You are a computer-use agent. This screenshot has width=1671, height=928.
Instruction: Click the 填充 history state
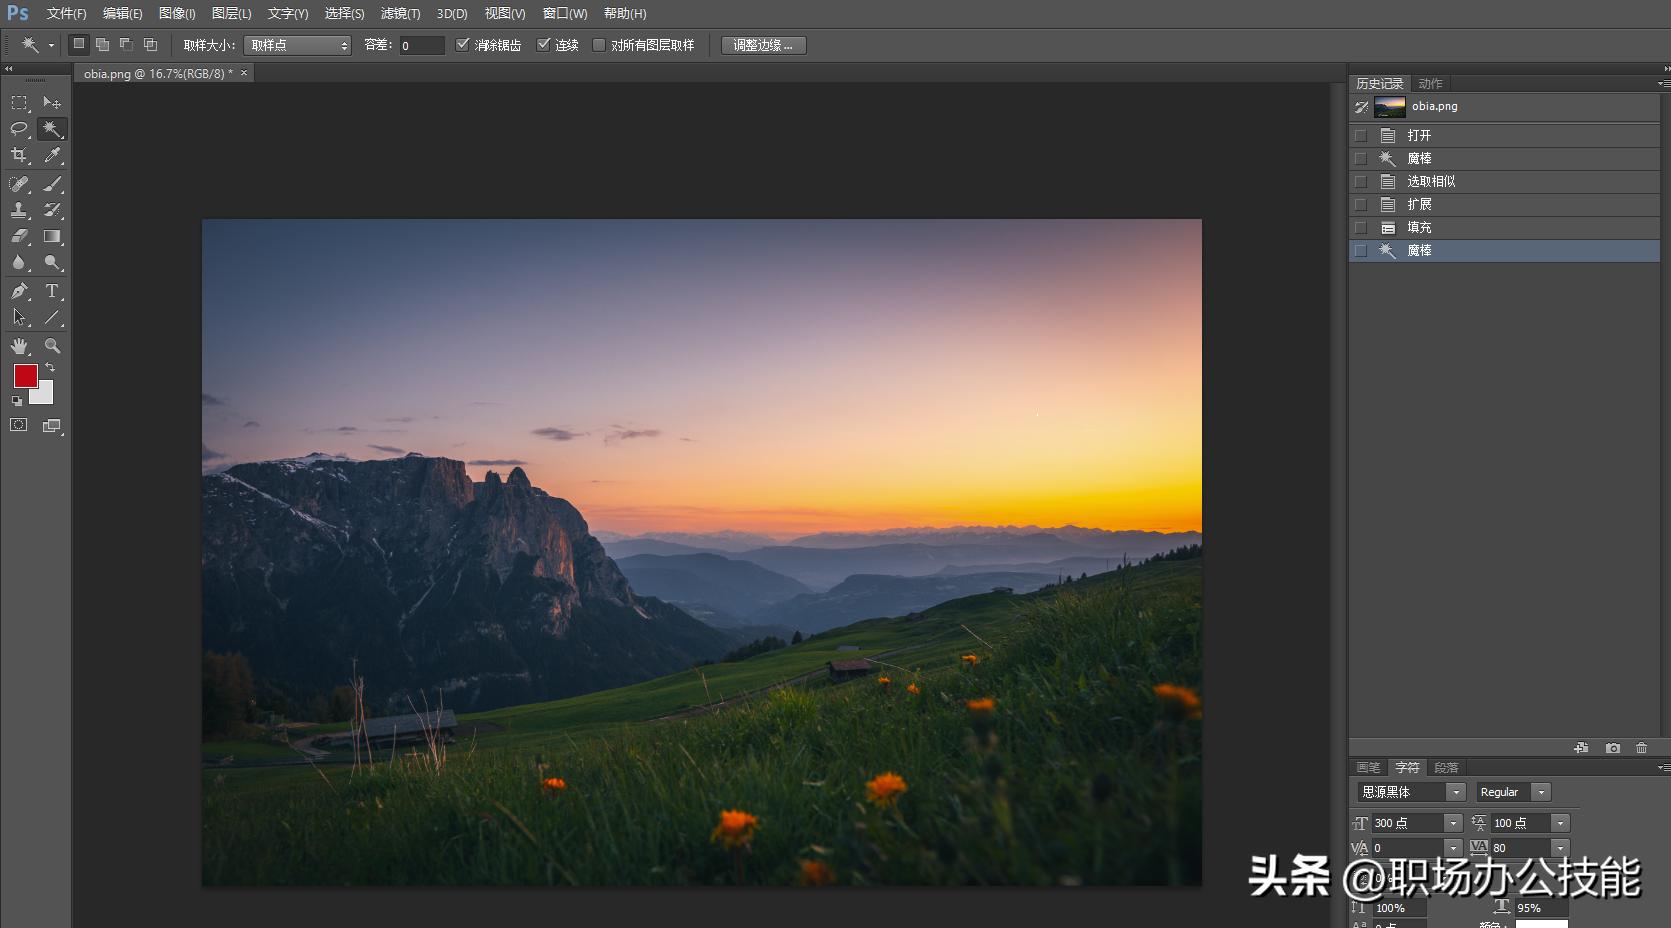tap(1419, 228)
